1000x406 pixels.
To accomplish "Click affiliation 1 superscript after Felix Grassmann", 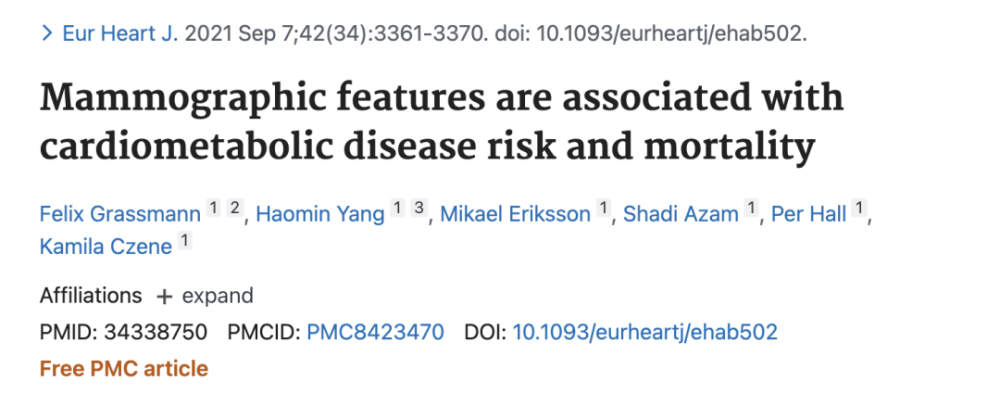I will [212, 210].
